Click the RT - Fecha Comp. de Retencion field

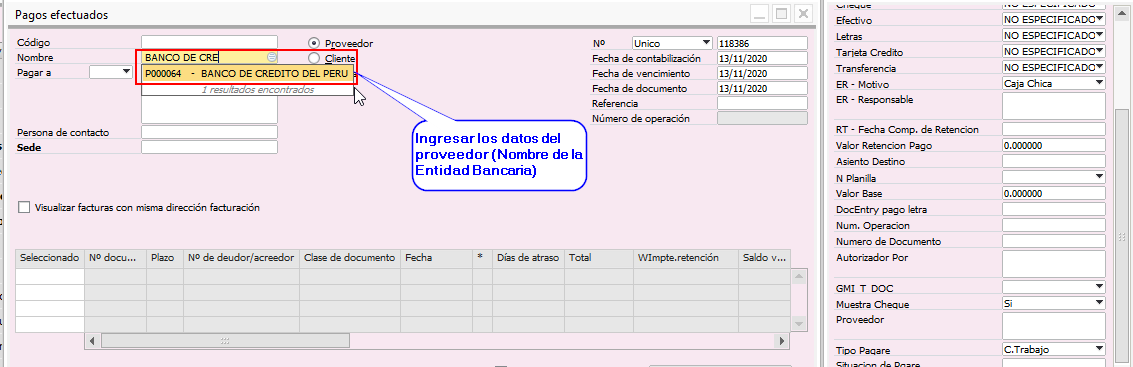[1054, 129]
